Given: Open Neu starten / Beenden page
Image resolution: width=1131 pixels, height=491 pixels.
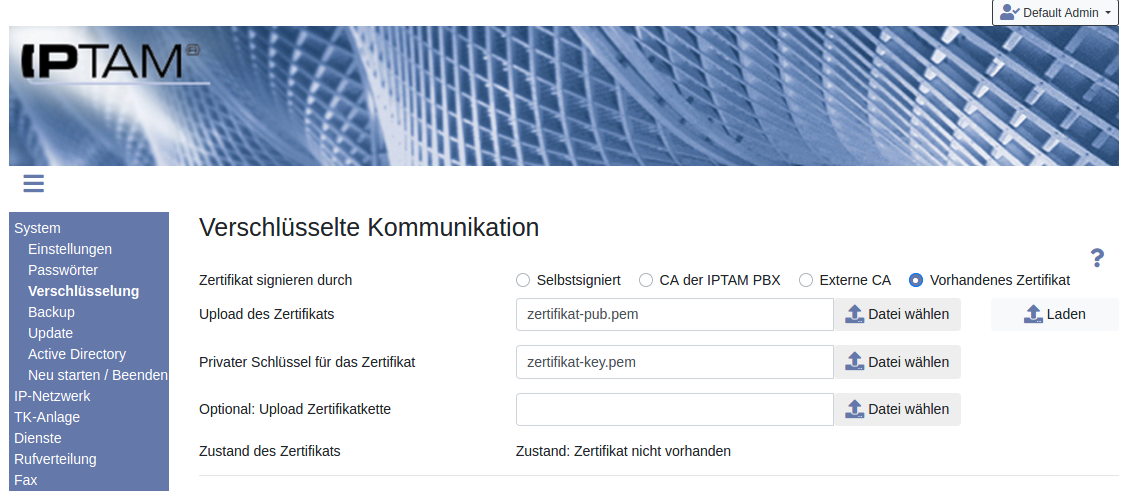Looking at the screenshot, I should pyautogui.click(x=98, y=375).
